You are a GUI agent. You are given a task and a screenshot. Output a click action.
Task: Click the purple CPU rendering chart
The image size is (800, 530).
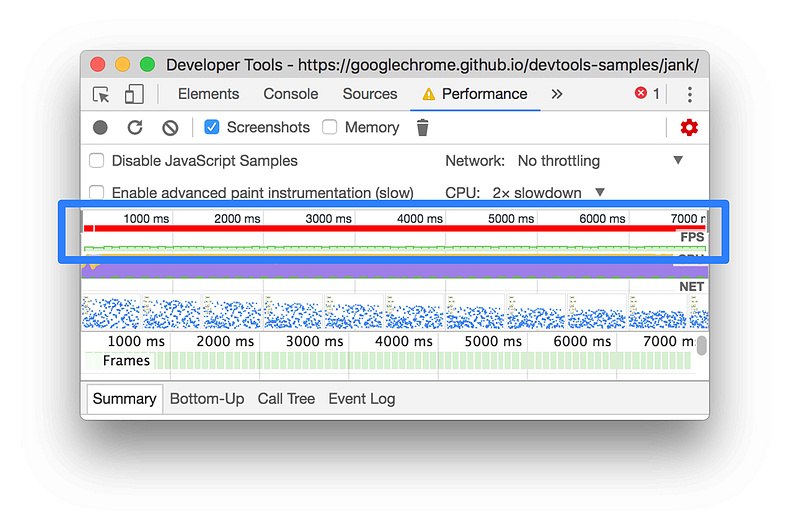394,269
